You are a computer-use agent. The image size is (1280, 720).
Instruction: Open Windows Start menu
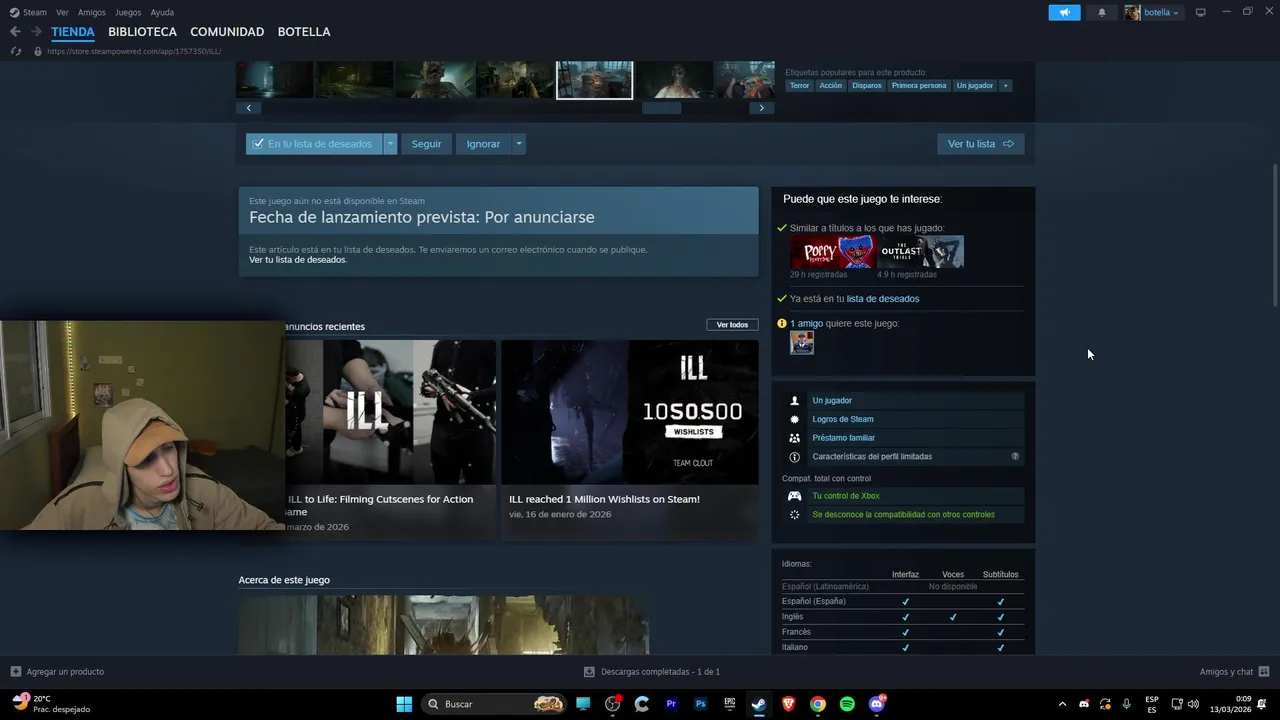click(404, 704)
